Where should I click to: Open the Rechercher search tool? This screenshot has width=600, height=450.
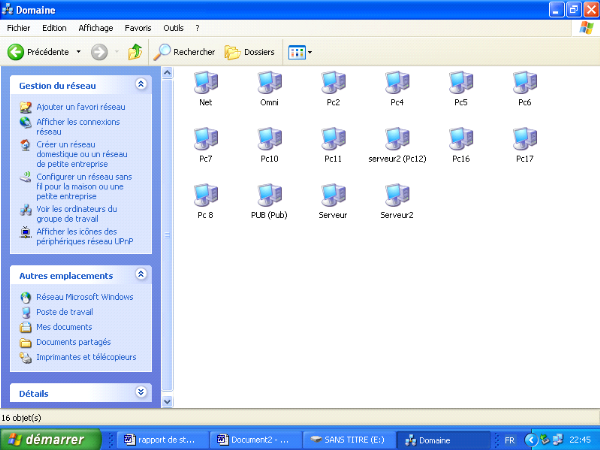[184, 51]
